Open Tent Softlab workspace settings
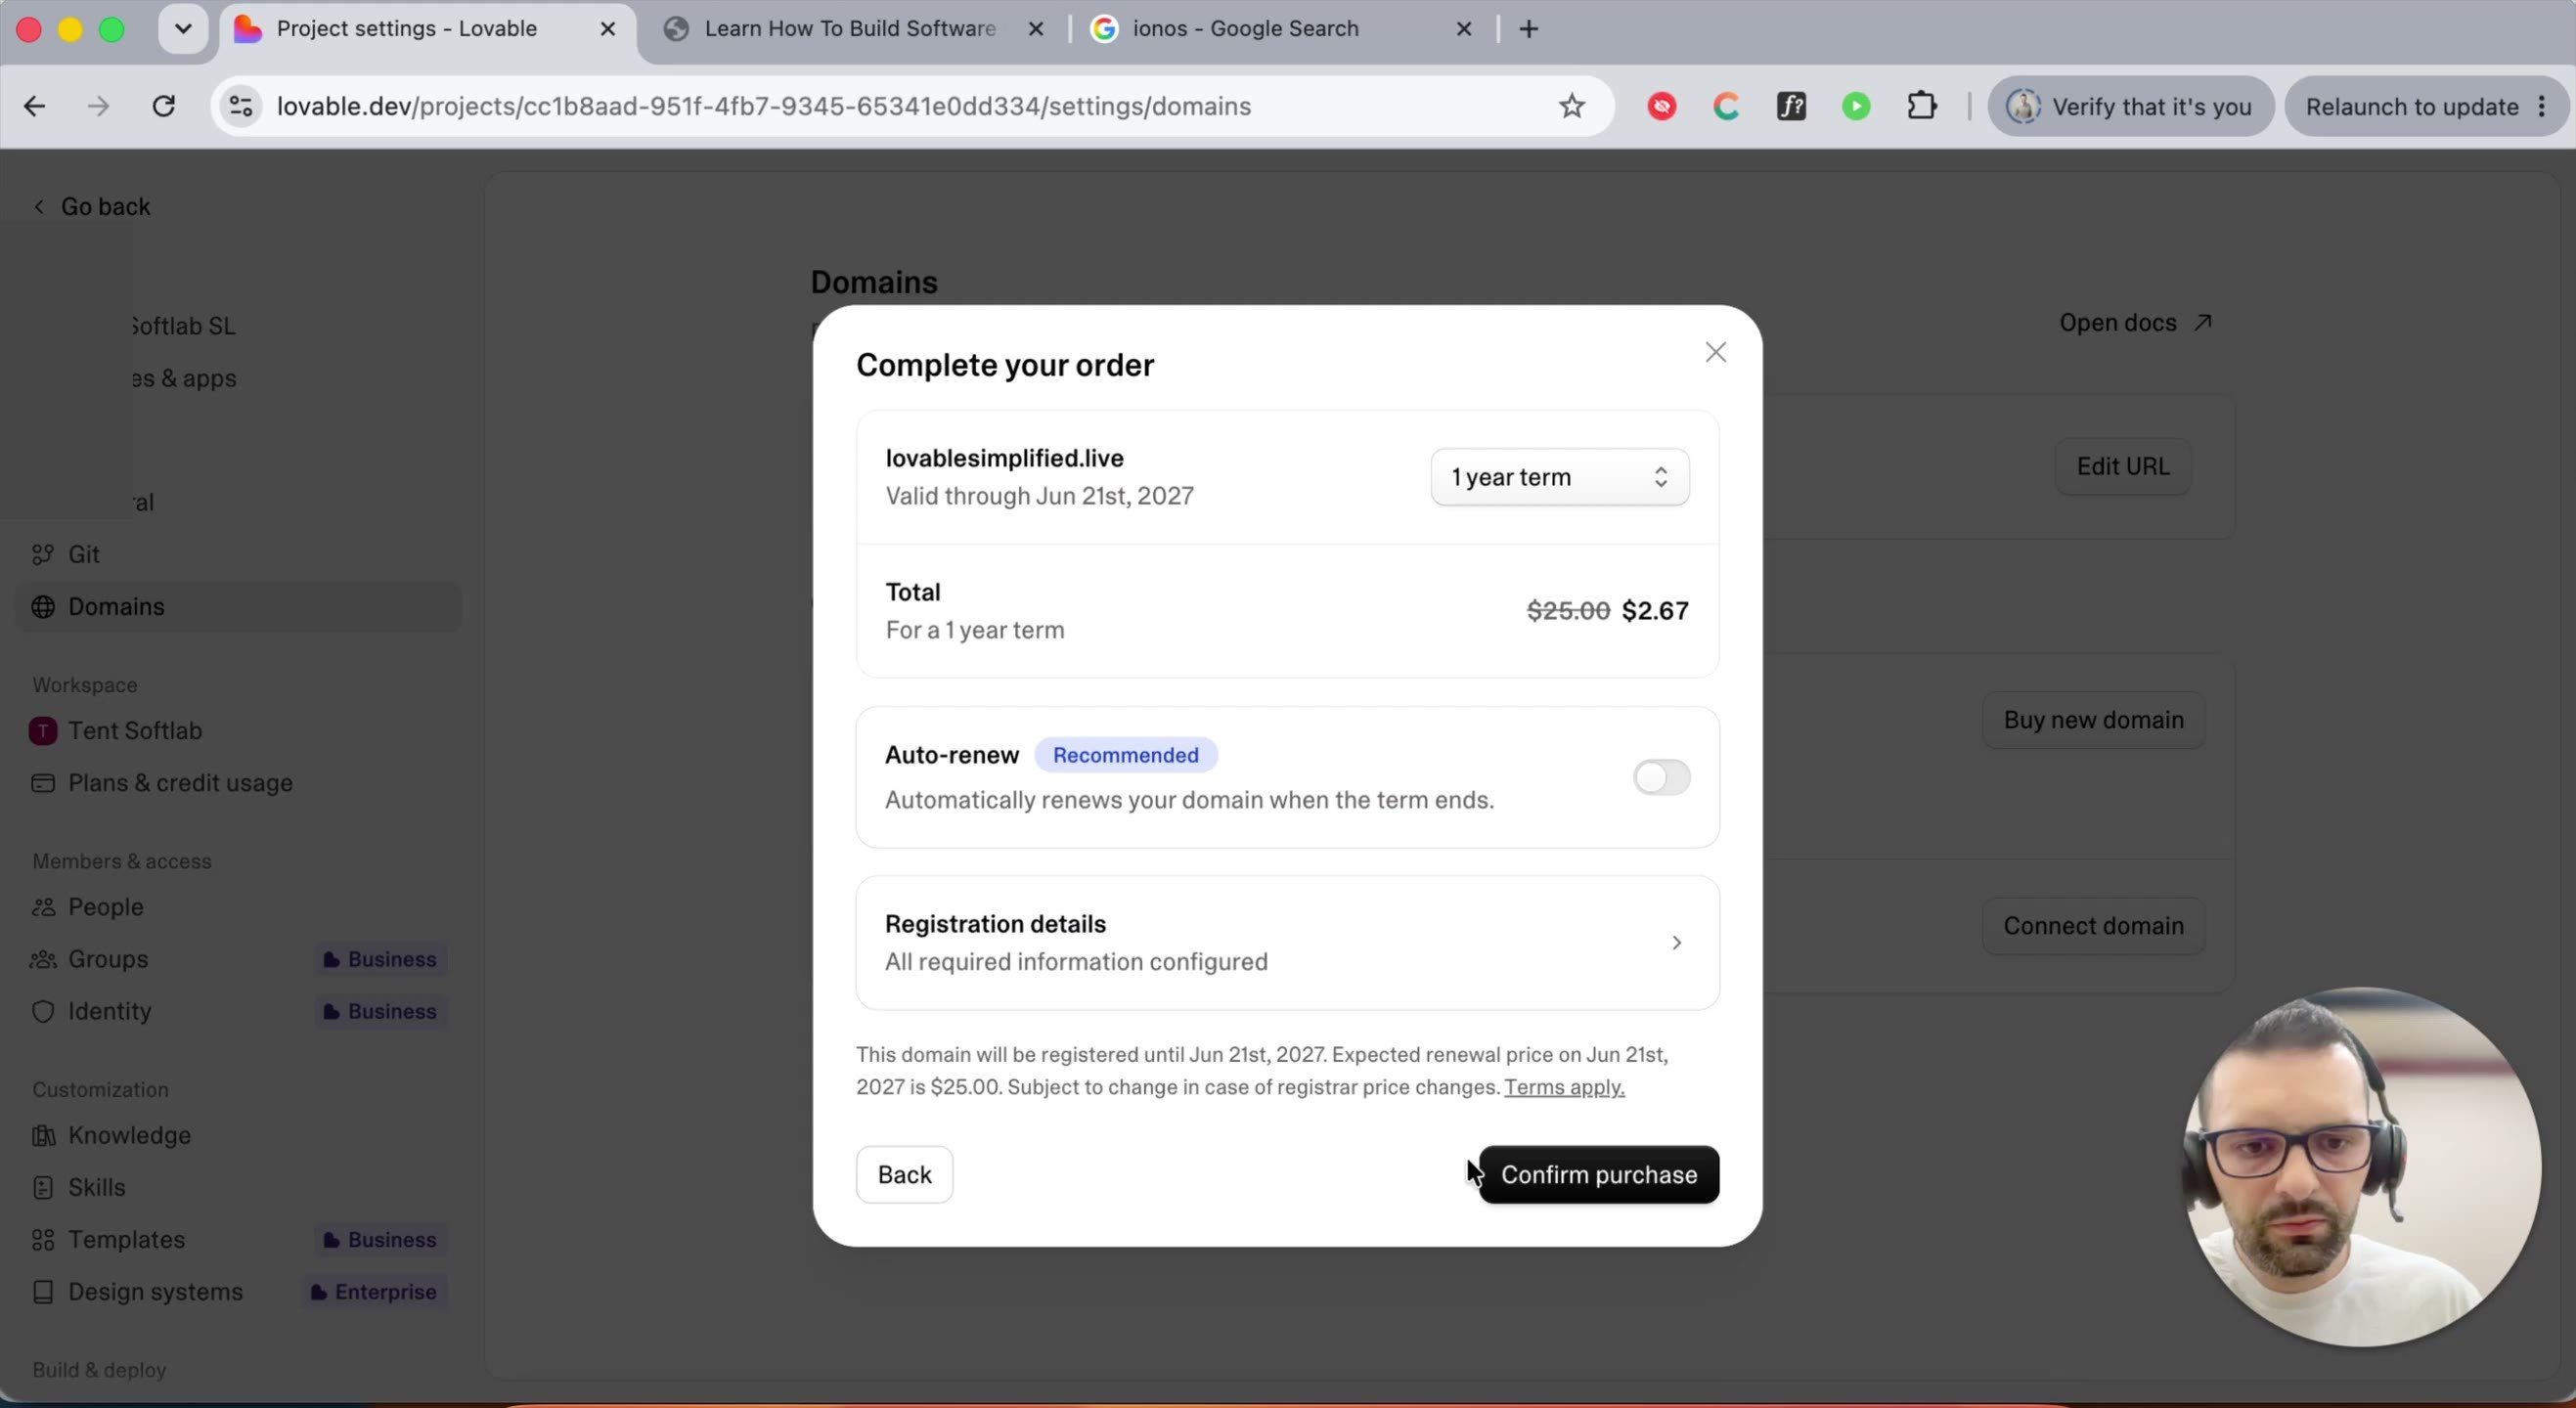This screenshot has height=1408, width=2576. tap(238, 731)
